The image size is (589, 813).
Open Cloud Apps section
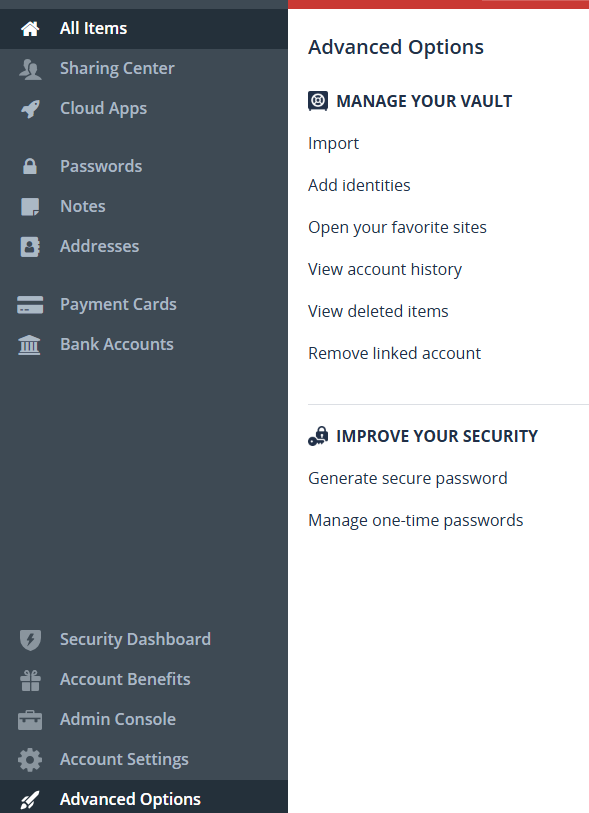144,108
